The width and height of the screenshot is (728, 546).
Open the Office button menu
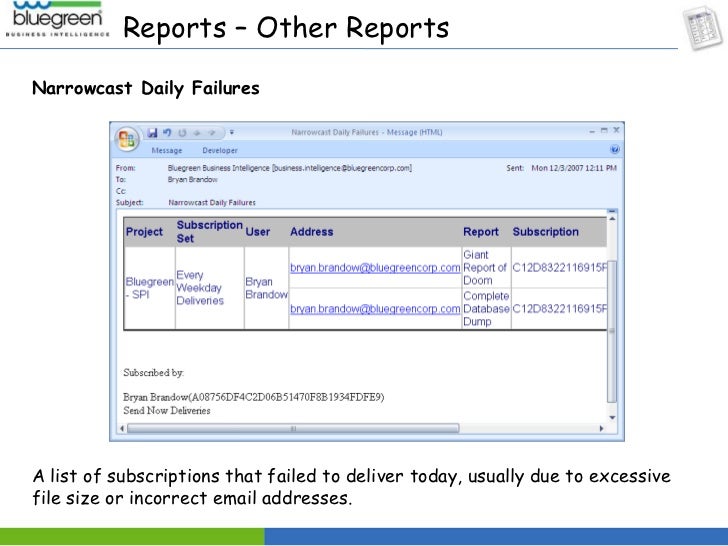[127, 138]
